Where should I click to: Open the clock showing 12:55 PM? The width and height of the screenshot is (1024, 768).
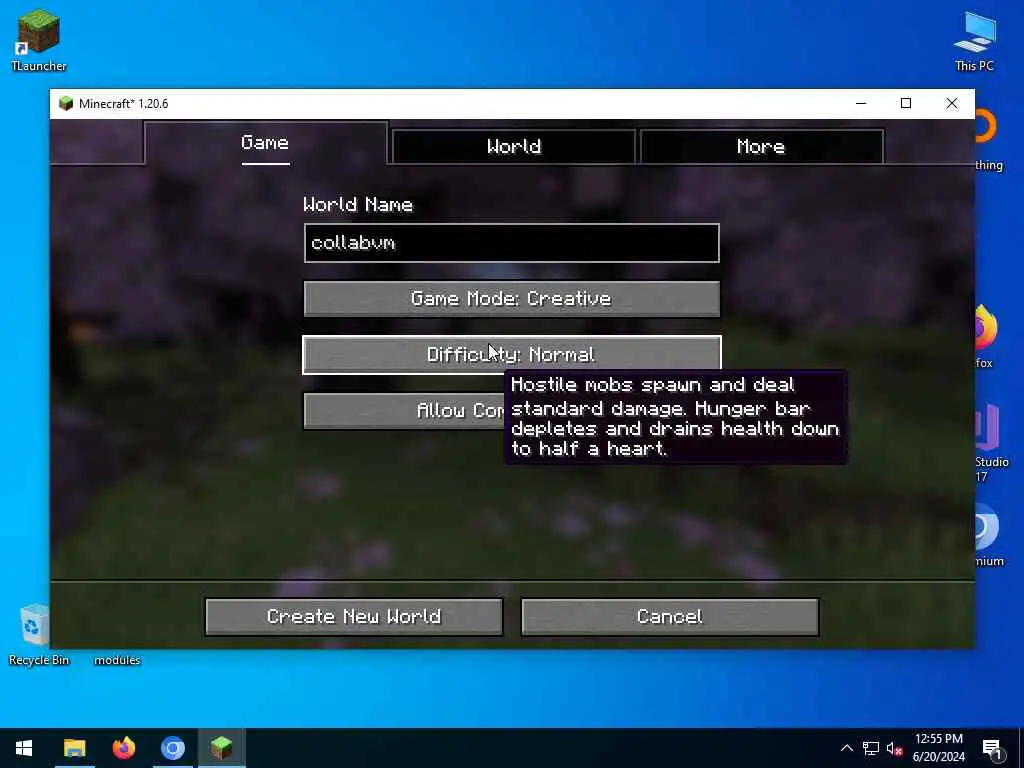(938, 748)
